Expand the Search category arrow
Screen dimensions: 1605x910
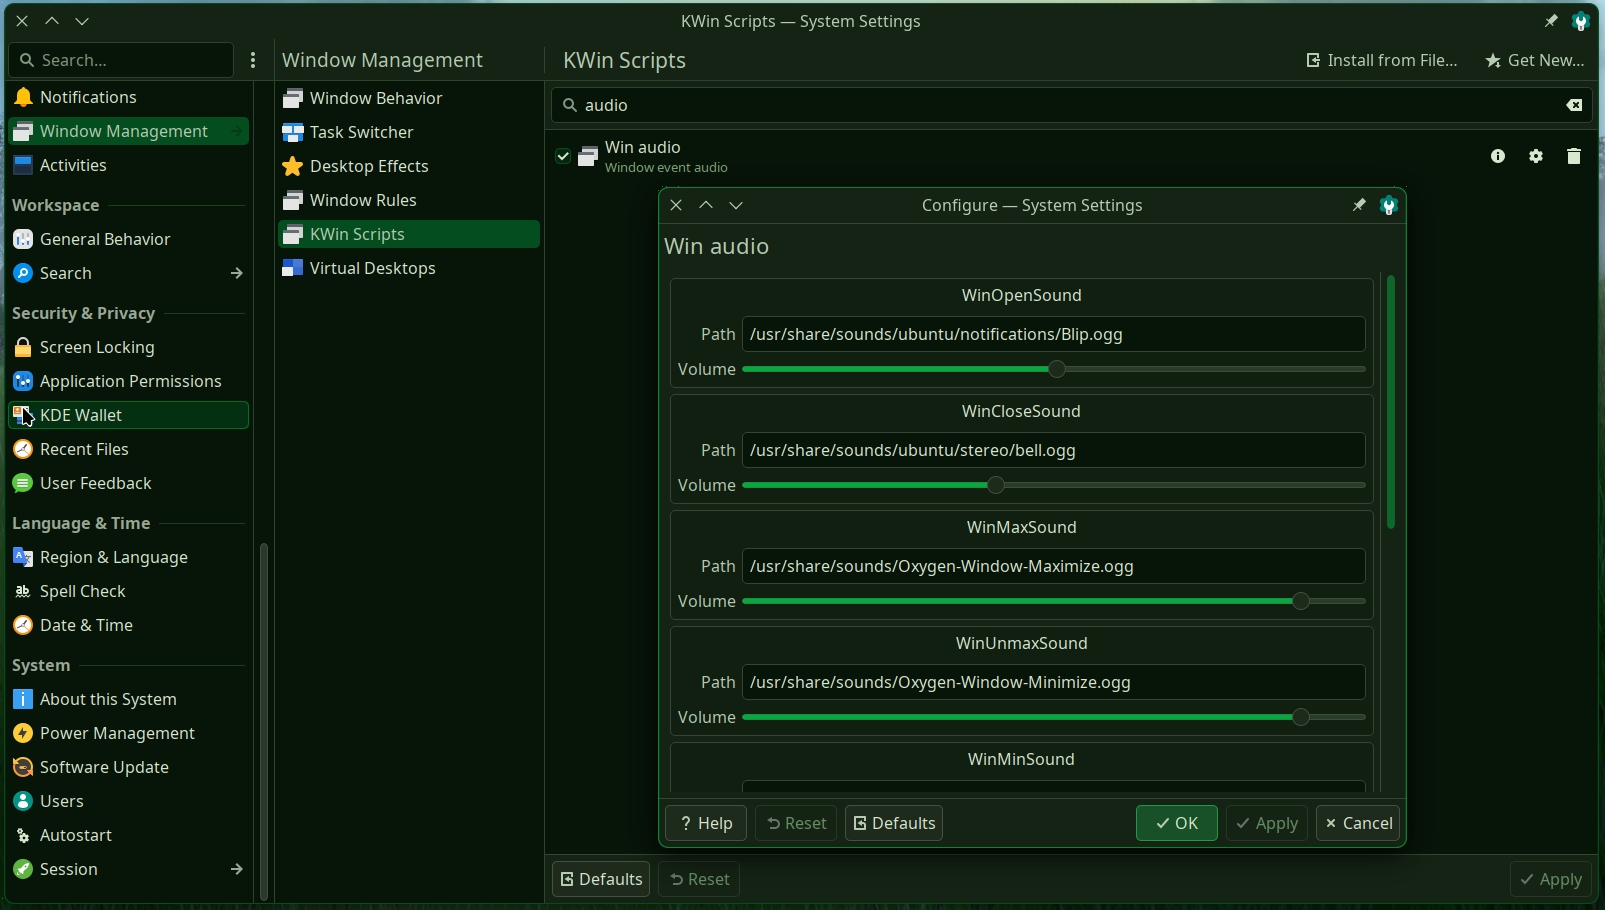pos(236,273)
